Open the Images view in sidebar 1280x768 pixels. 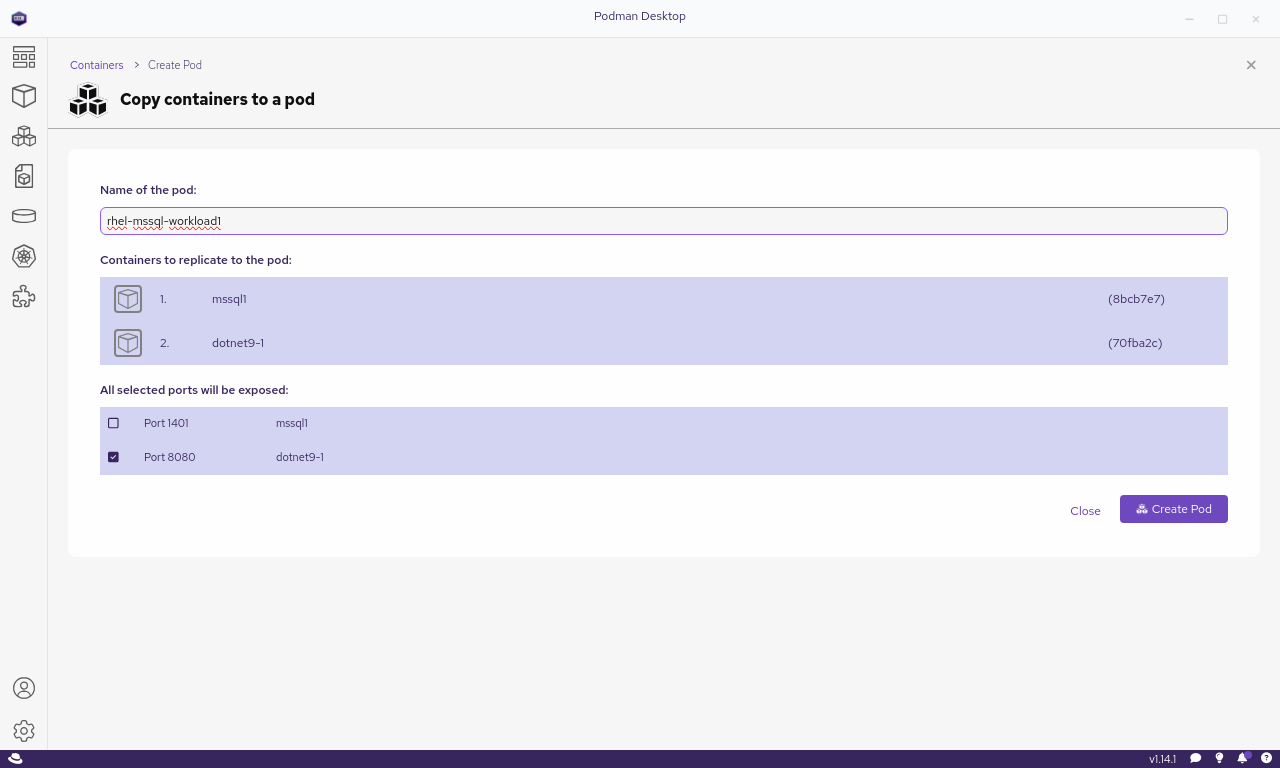tap(24, 176)
